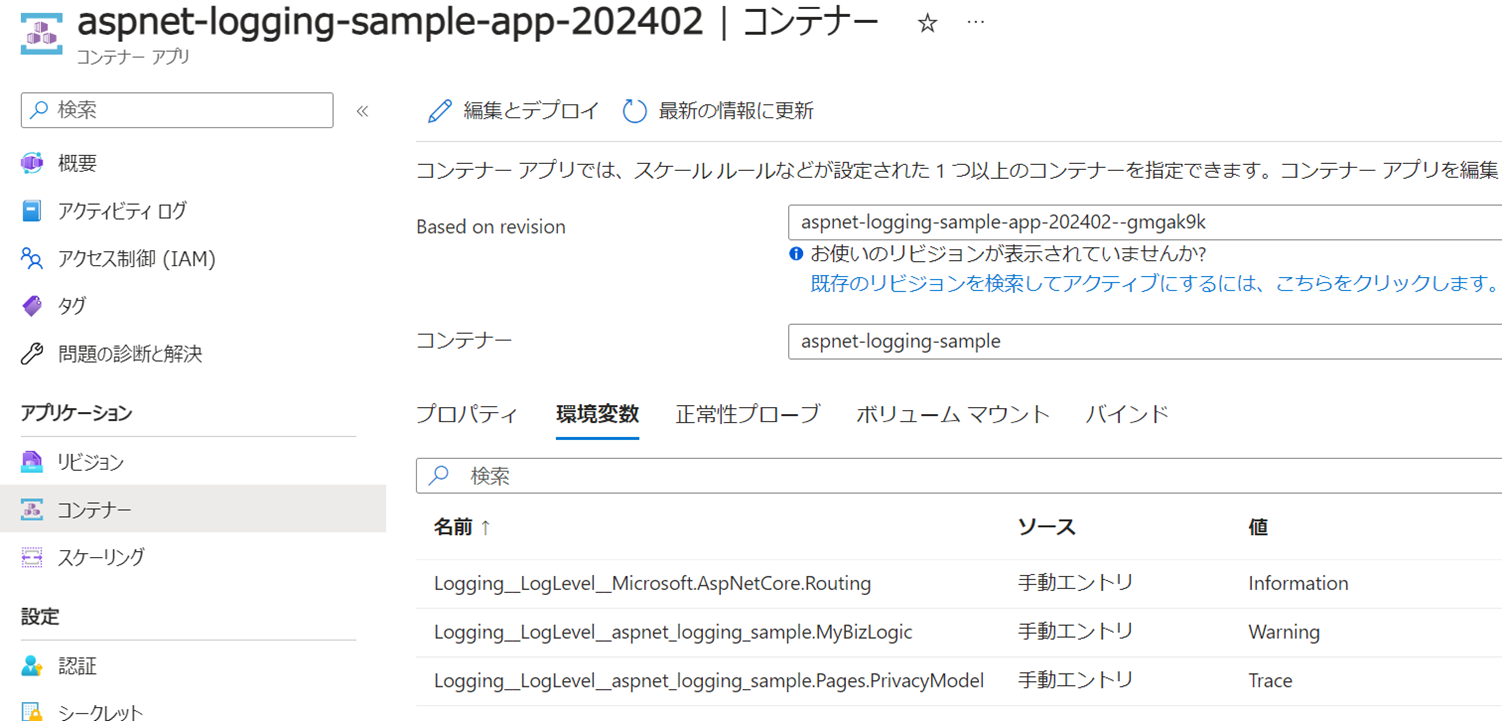Viewport: 1502px width, 721px height.
Task: Click the シークレット lock icon
Action: pos(32,711)
